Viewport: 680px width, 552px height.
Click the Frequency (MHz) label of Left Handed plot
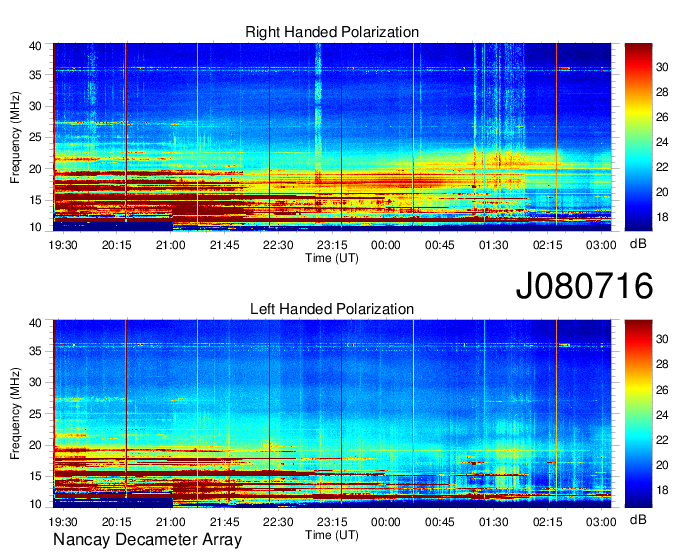click(15, 414)
